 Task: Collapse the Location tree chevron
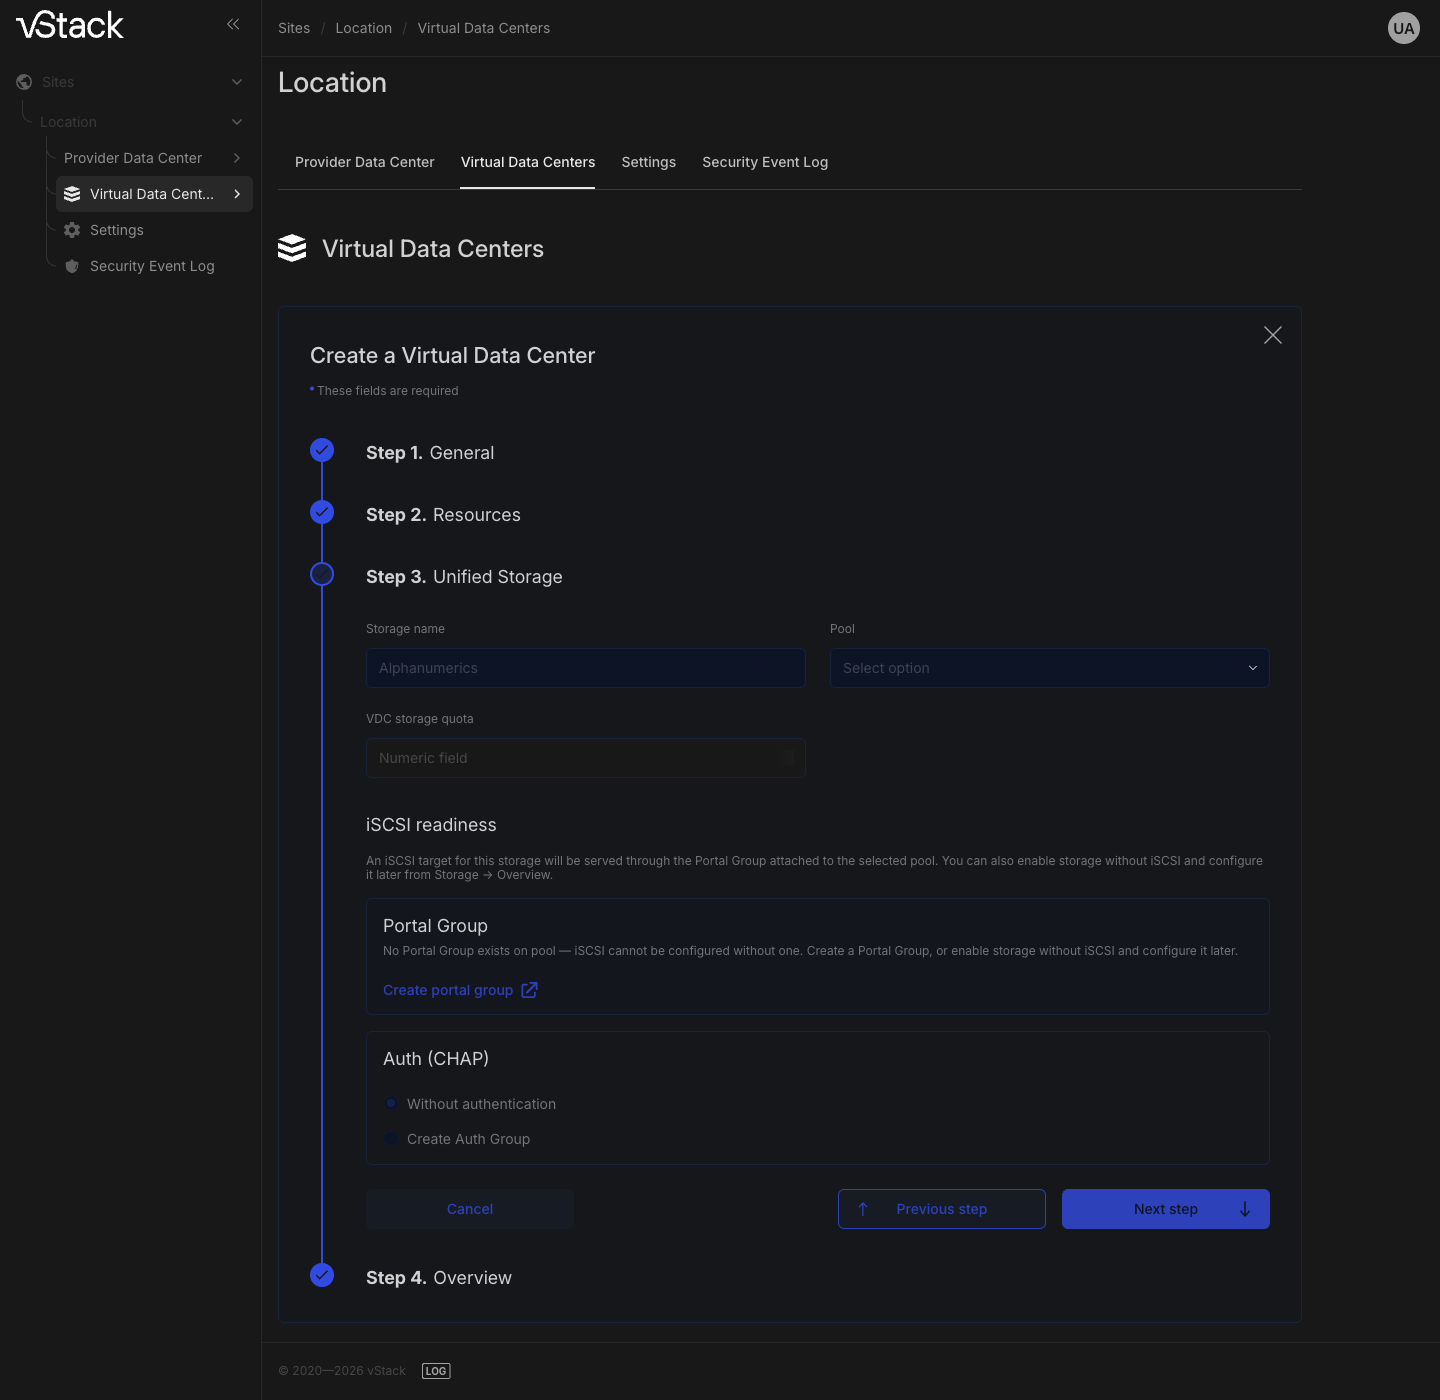237,122
